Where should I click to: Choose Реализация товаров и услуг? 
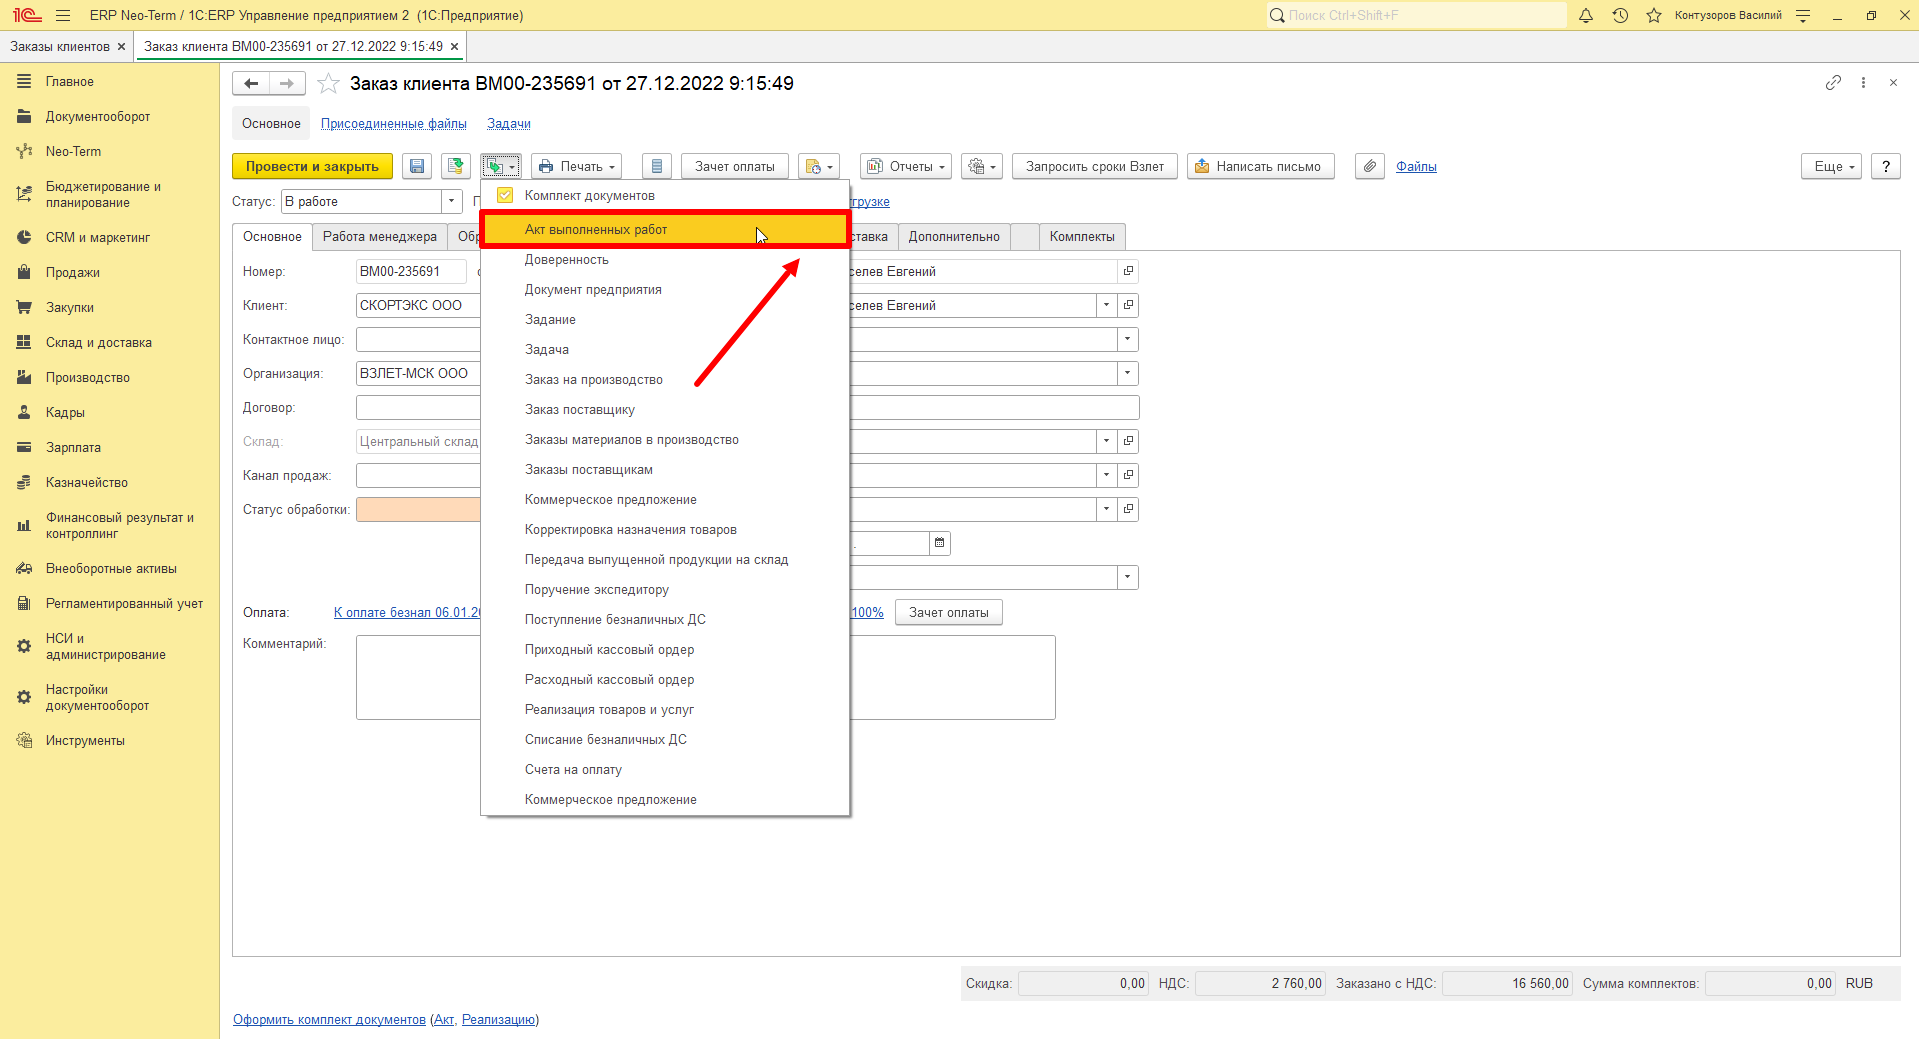tap(665, 710)
